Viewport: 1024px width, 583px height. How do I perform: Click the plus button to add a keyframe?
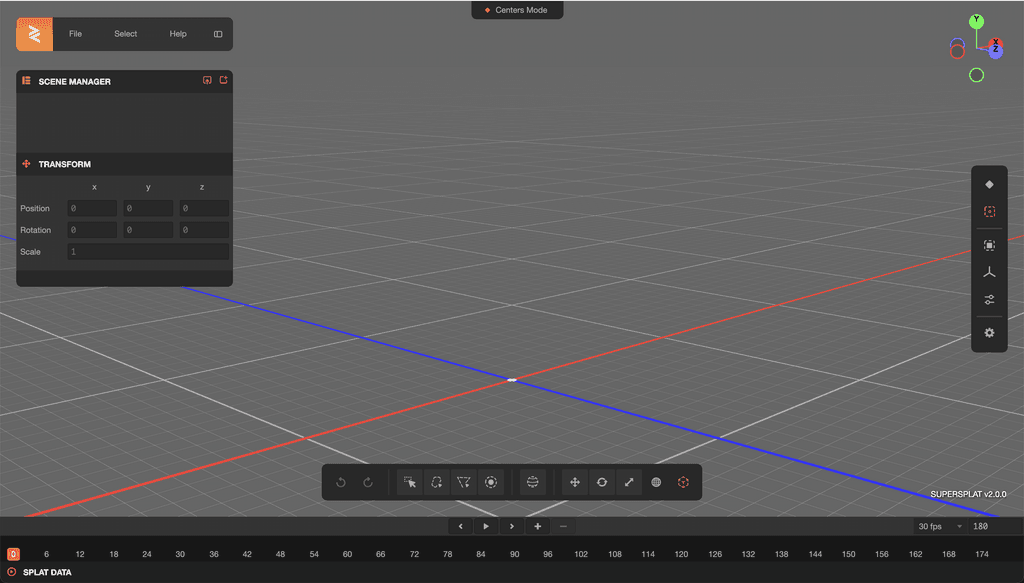point(537,525)
